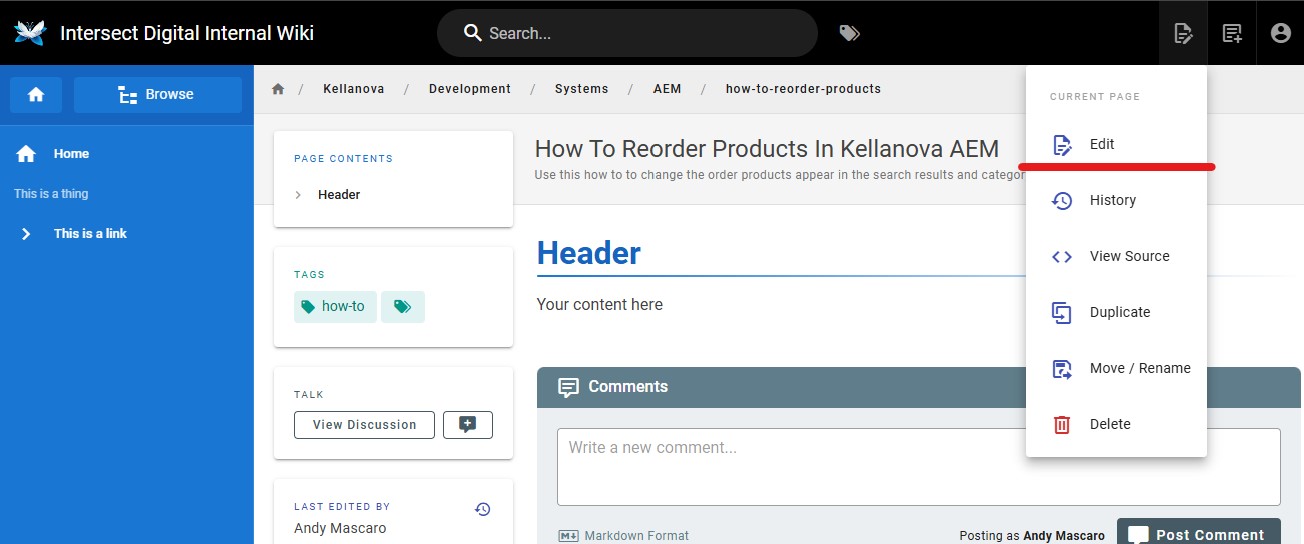Open the page actions icon in header

[1183, 33]
